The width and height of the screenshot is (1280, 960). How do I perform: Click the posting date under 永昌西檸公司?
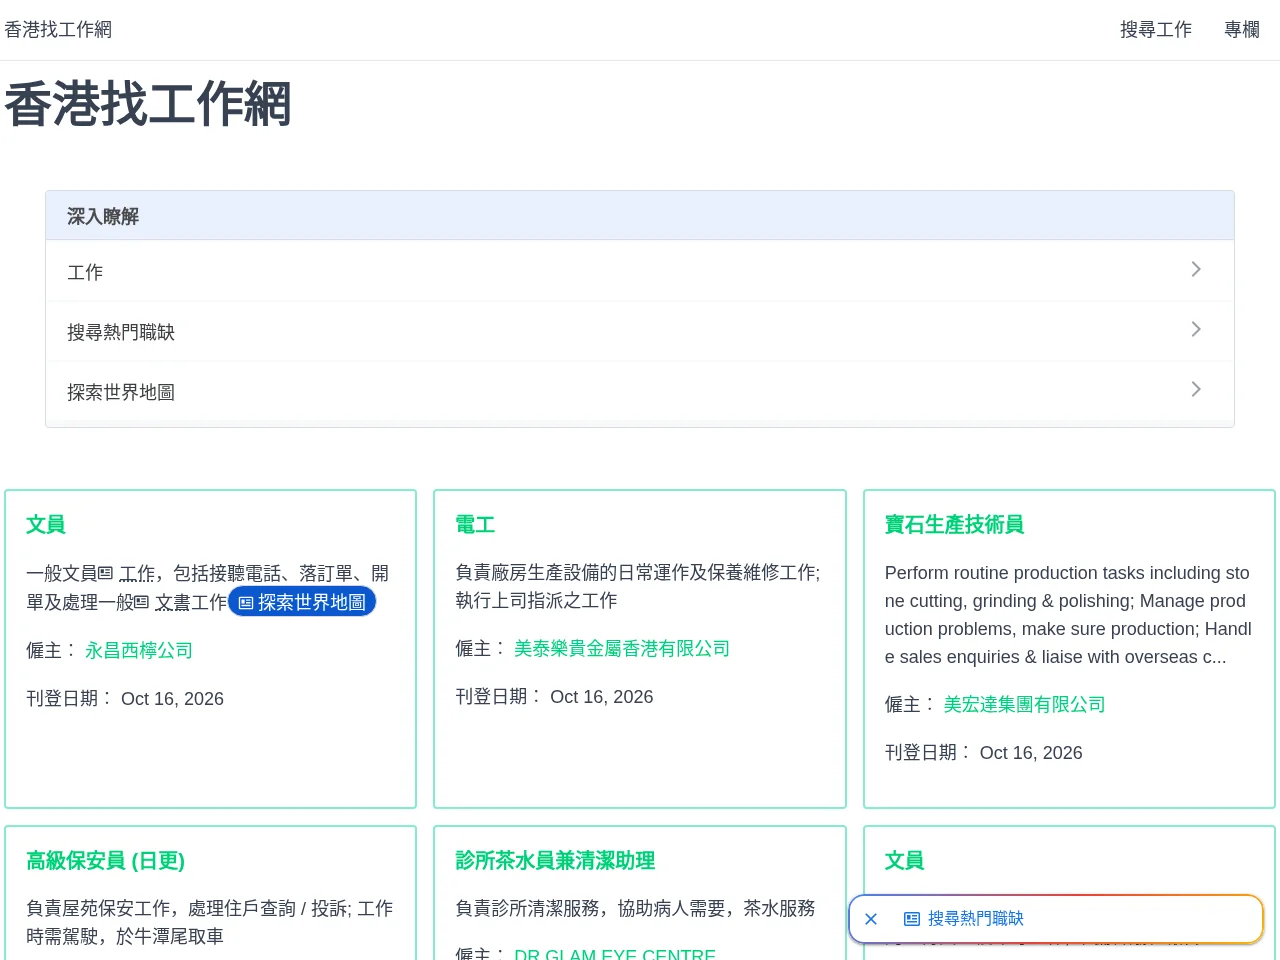tap(125, 699)
